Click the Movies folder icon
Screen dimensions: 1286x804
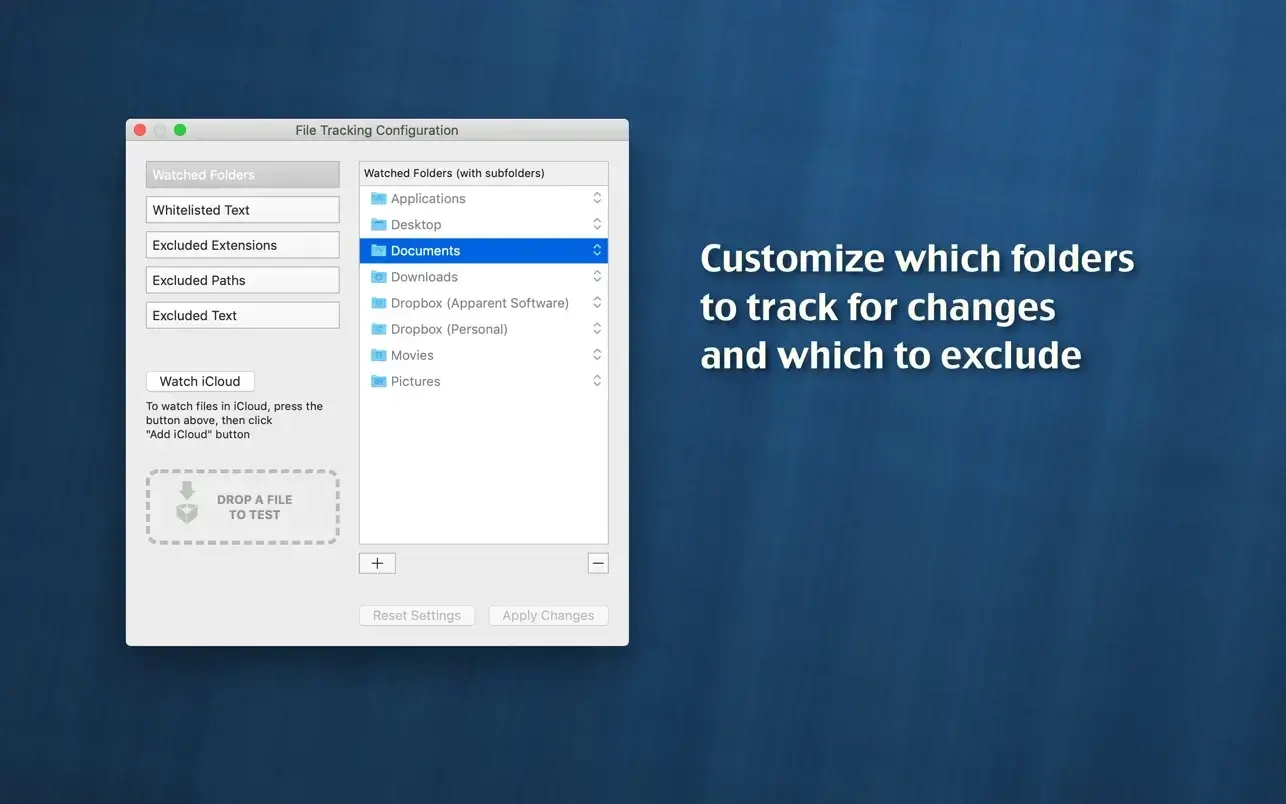pyautogui.click(x=378, y=355)
